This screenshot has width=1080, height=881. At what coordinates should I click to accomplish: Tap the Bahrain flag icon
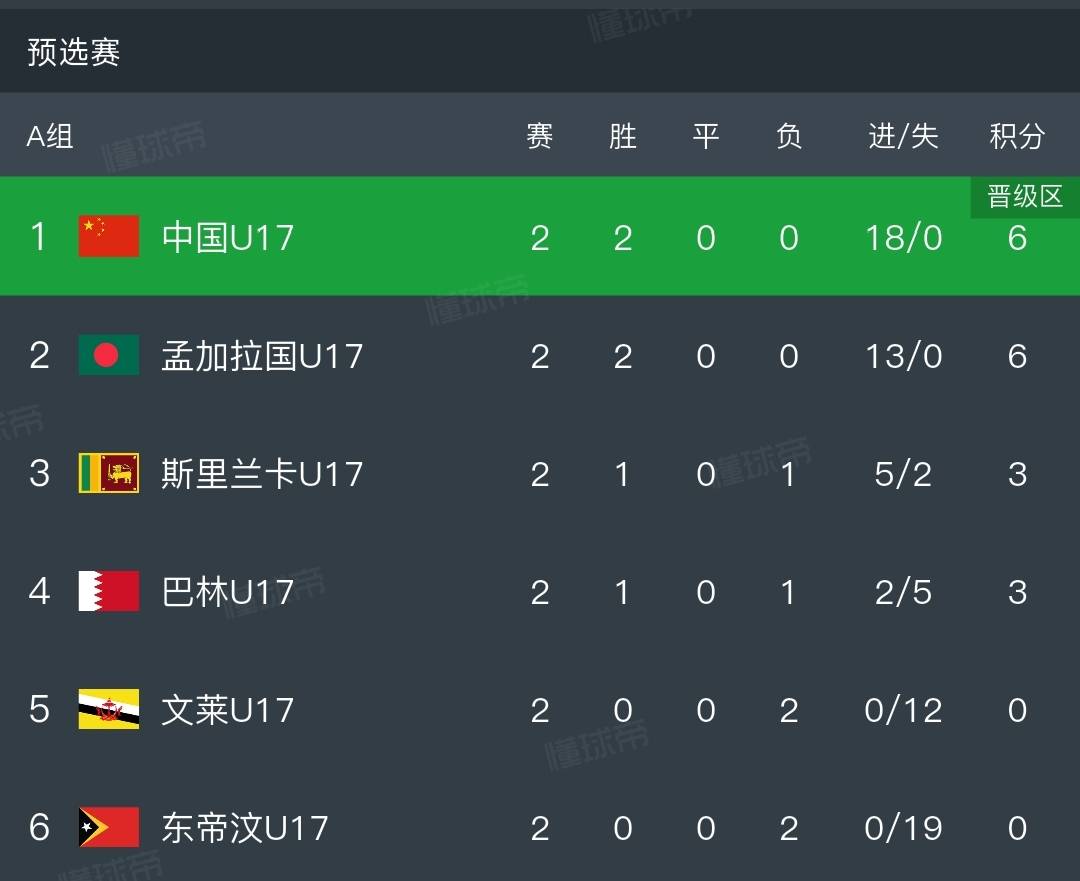coord(109,591)
